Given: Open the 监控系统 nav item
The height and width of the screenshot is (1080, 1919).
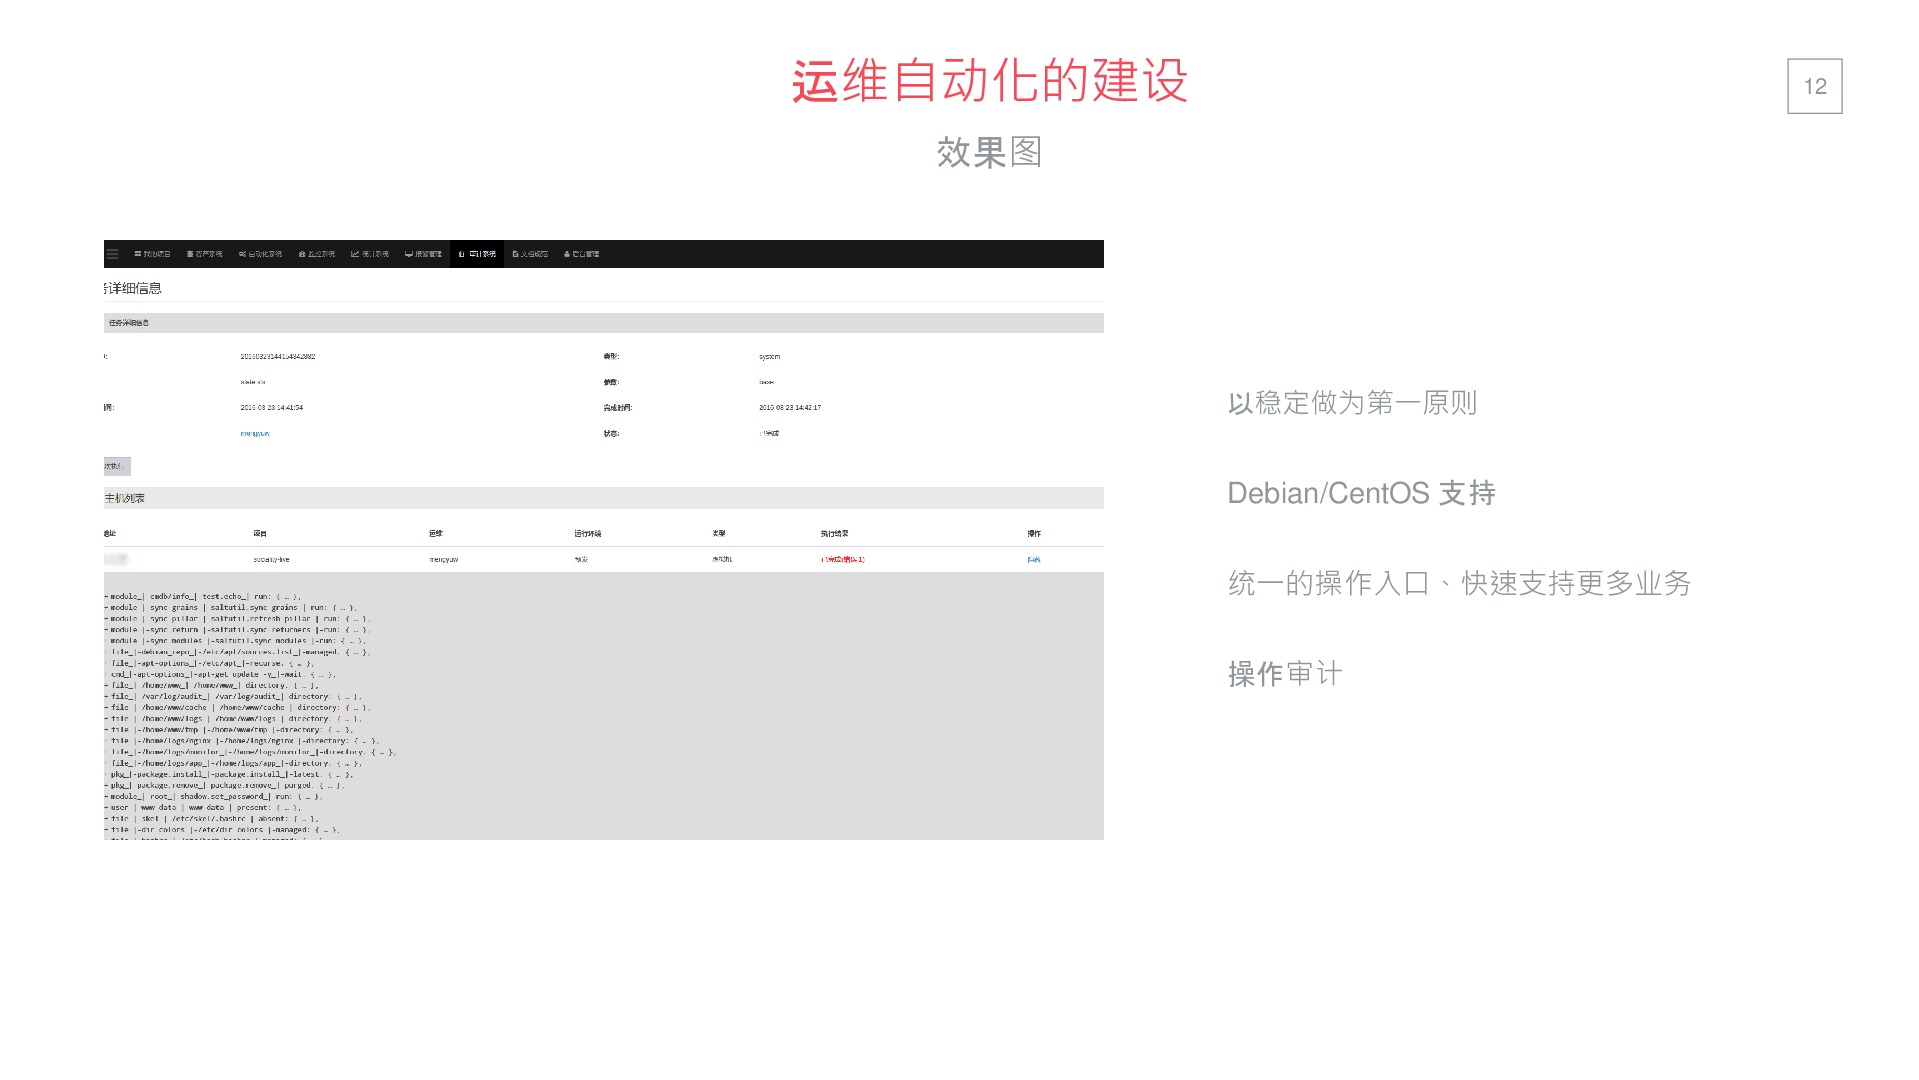Looking at the screenshot, I should (x=317, y=254).
